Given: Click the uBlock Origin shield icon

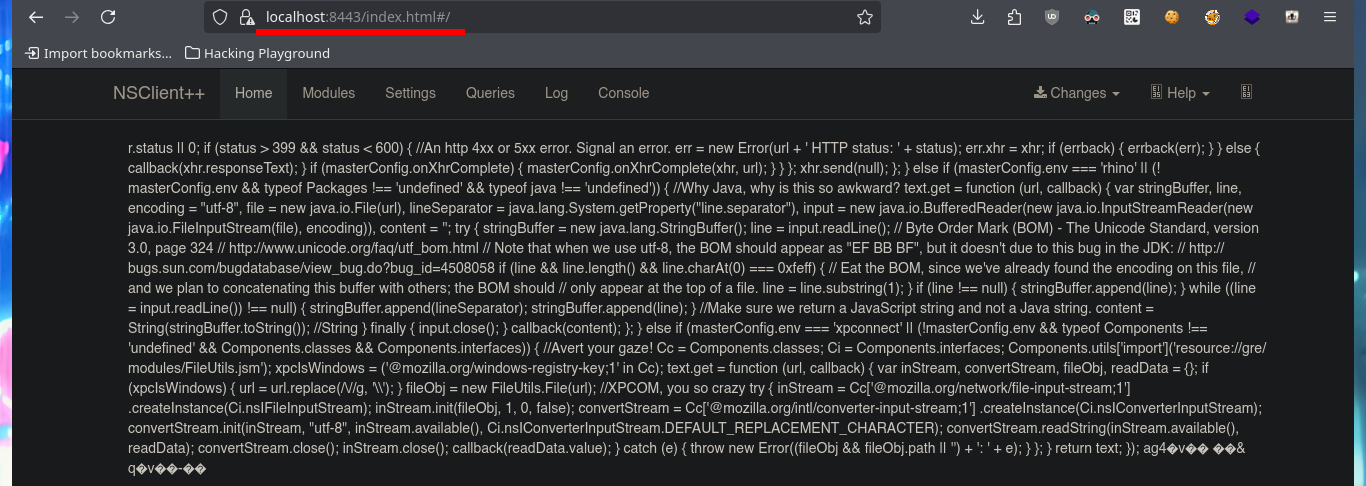Looking at the screenshot, I should pyautogui.click(x=1051, y=17).
